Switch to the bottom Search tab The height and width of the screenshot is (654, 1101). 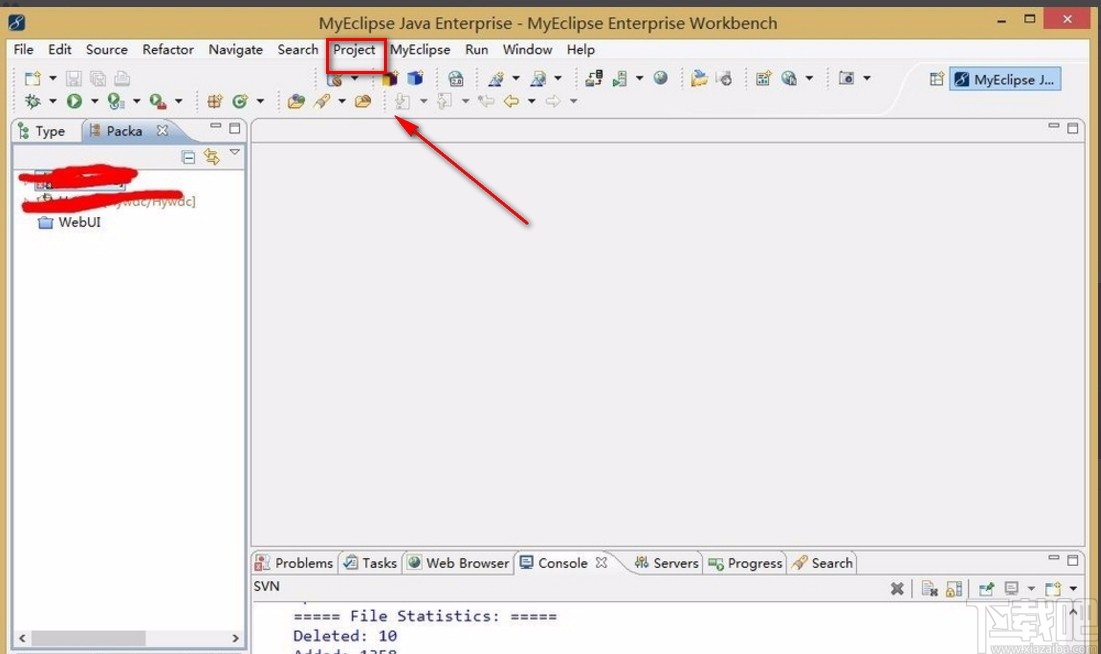(822, 563)
